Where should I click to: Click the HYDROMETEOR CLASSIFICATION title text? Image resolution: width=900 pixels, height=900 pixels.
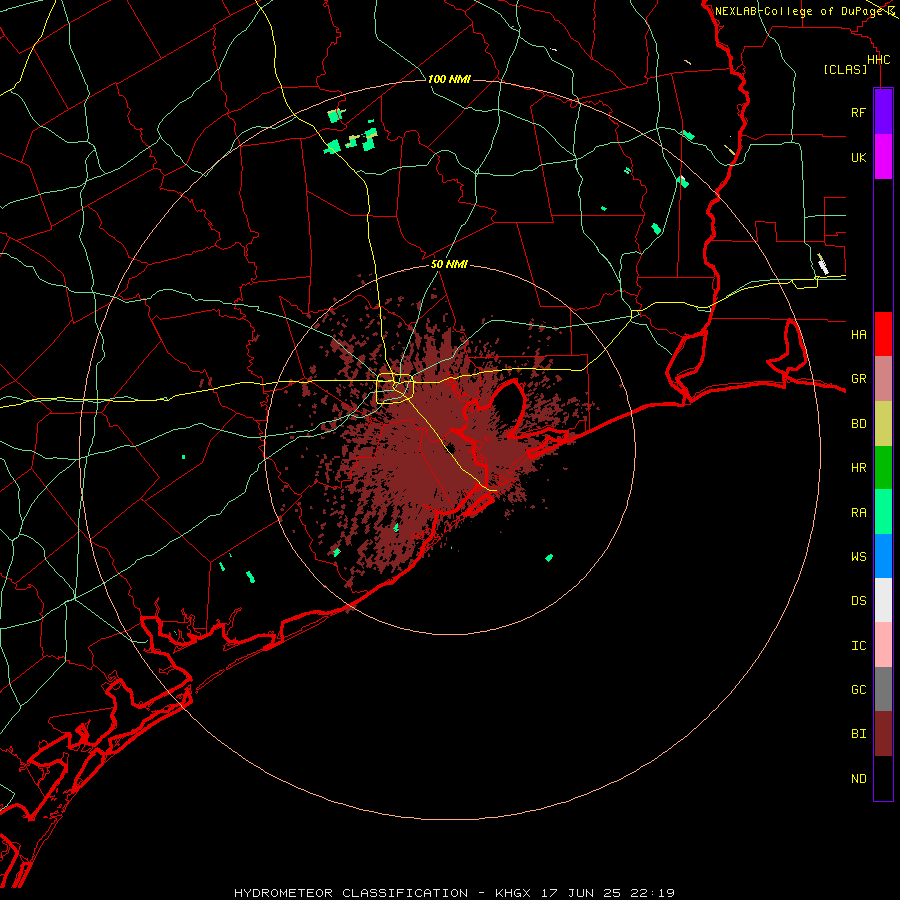tap(351, 893)
